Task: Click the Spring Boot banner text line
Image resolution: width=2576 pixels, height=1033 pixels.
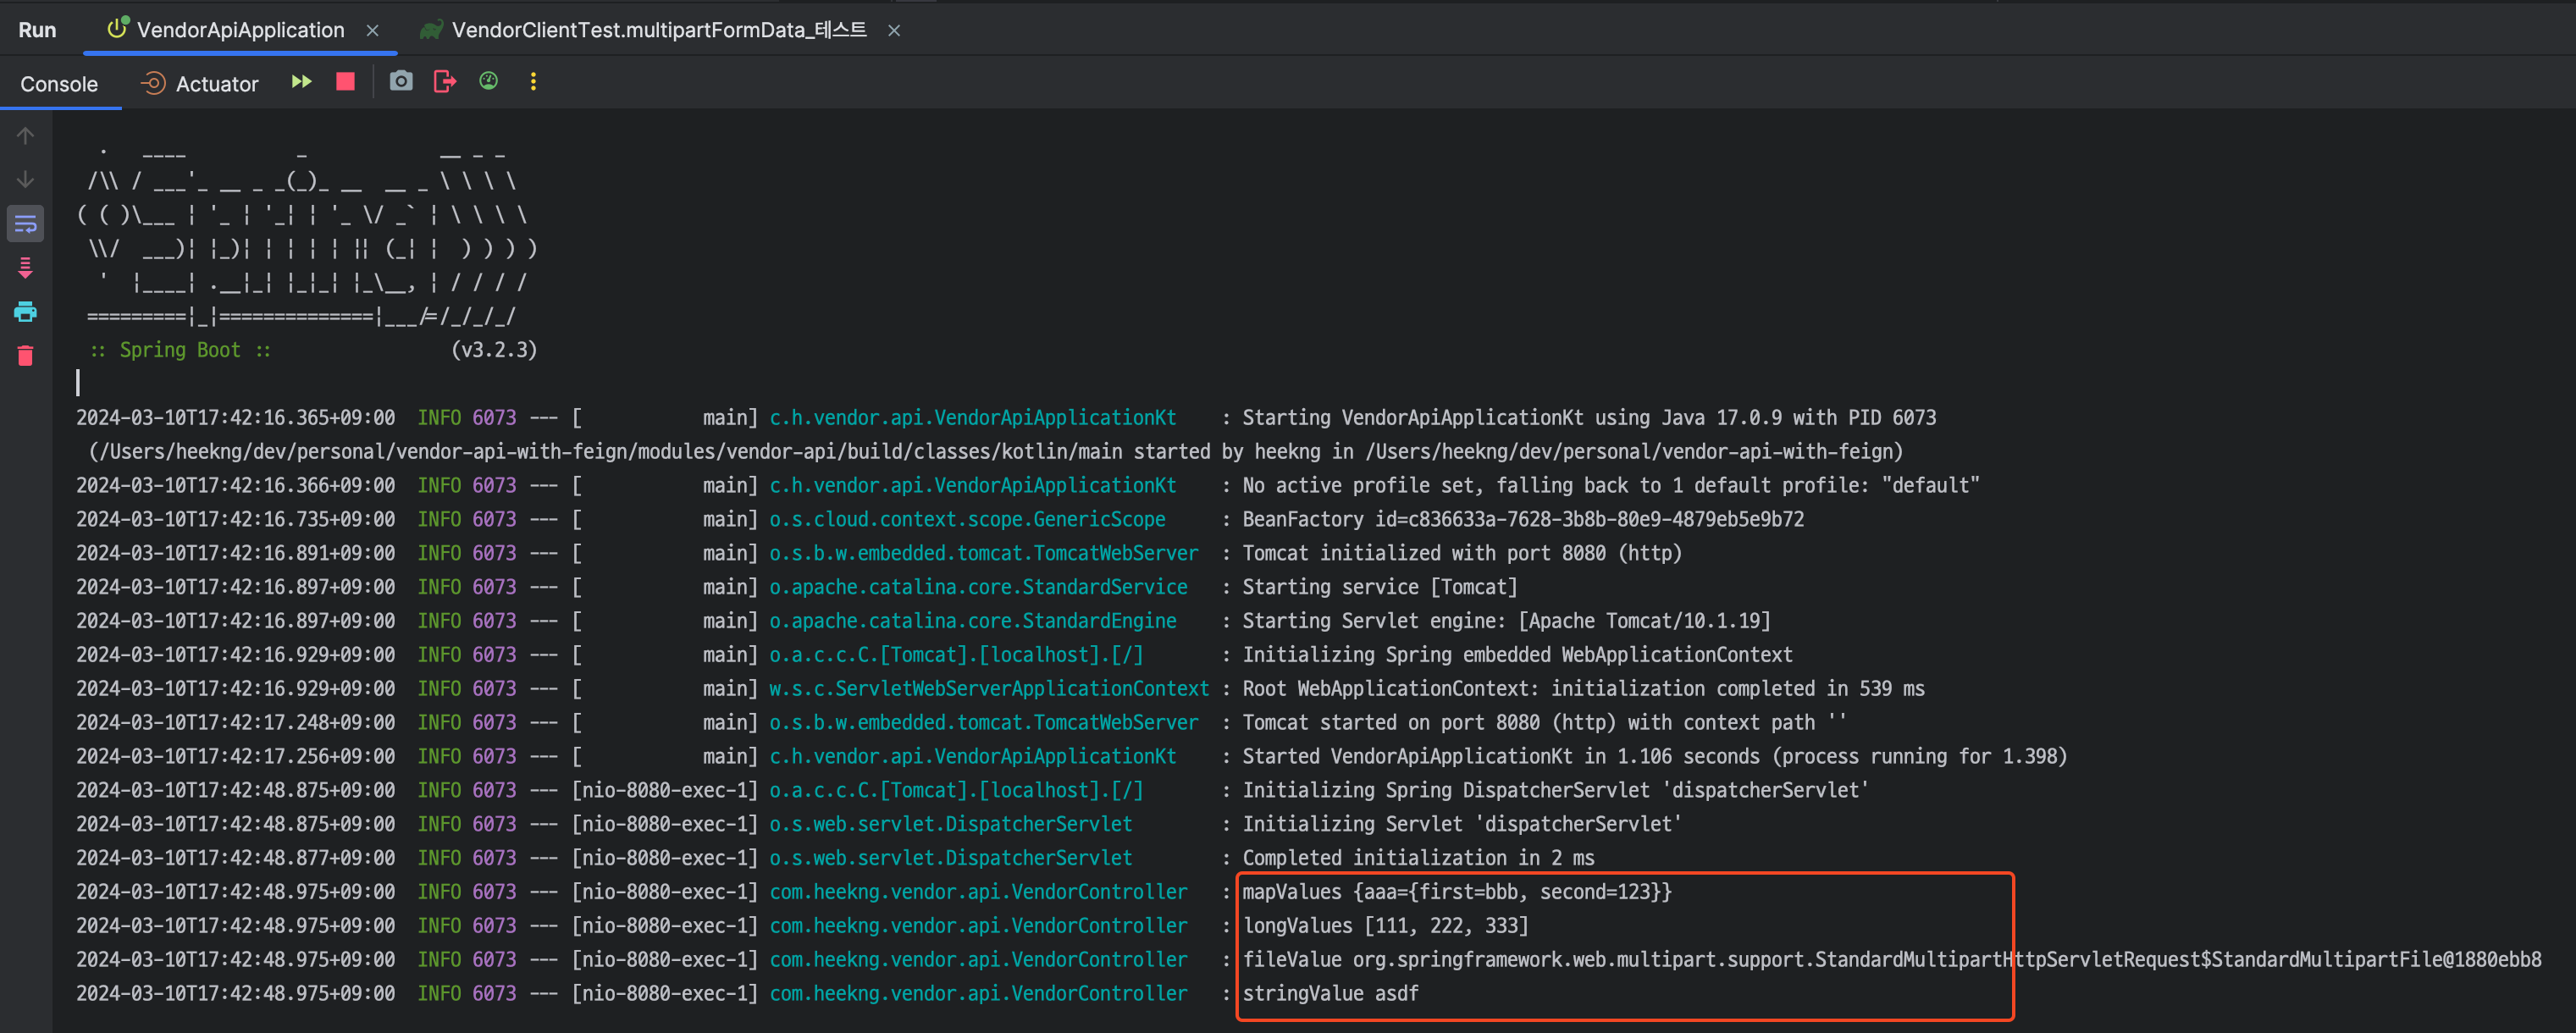Action: [180, 350]
